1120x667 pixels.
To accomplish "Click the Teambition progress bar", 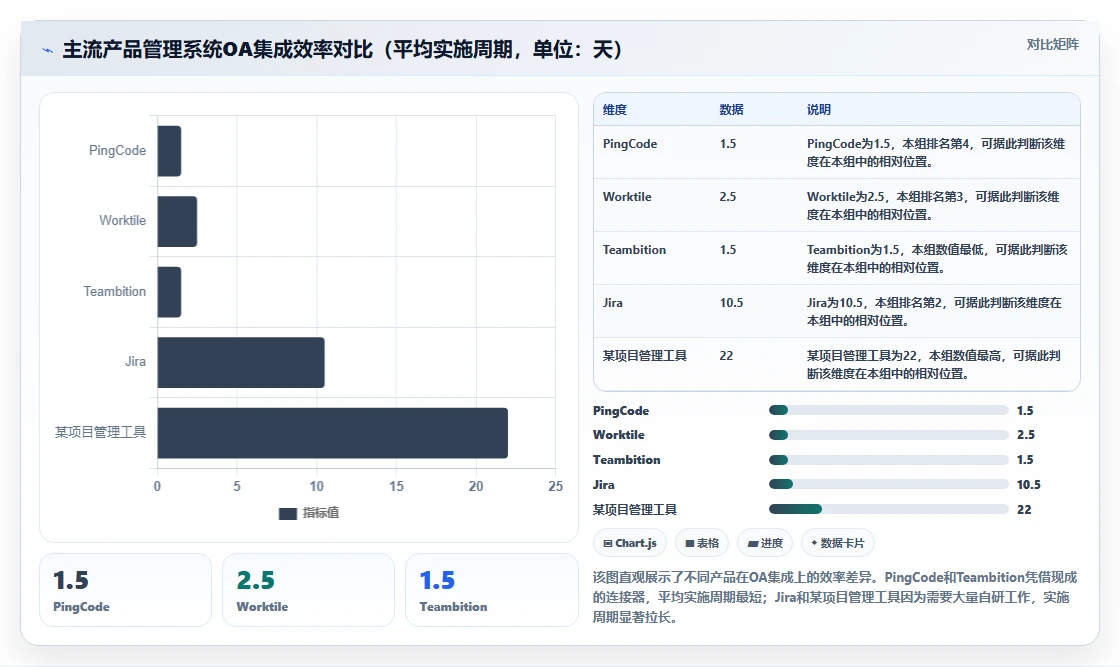I will [889, 460].
